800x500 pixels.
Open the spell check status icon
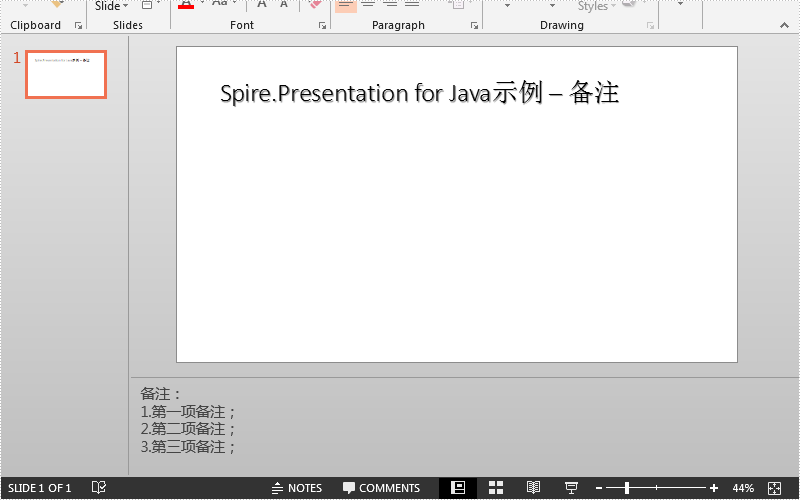tap(98, 488)
